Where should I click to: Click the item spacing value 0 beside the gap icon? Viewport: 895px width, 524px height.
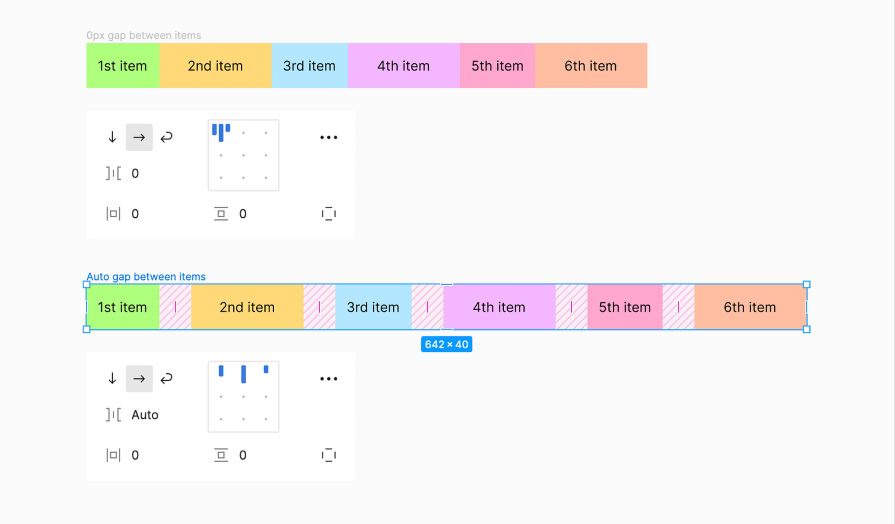(135, 173)
